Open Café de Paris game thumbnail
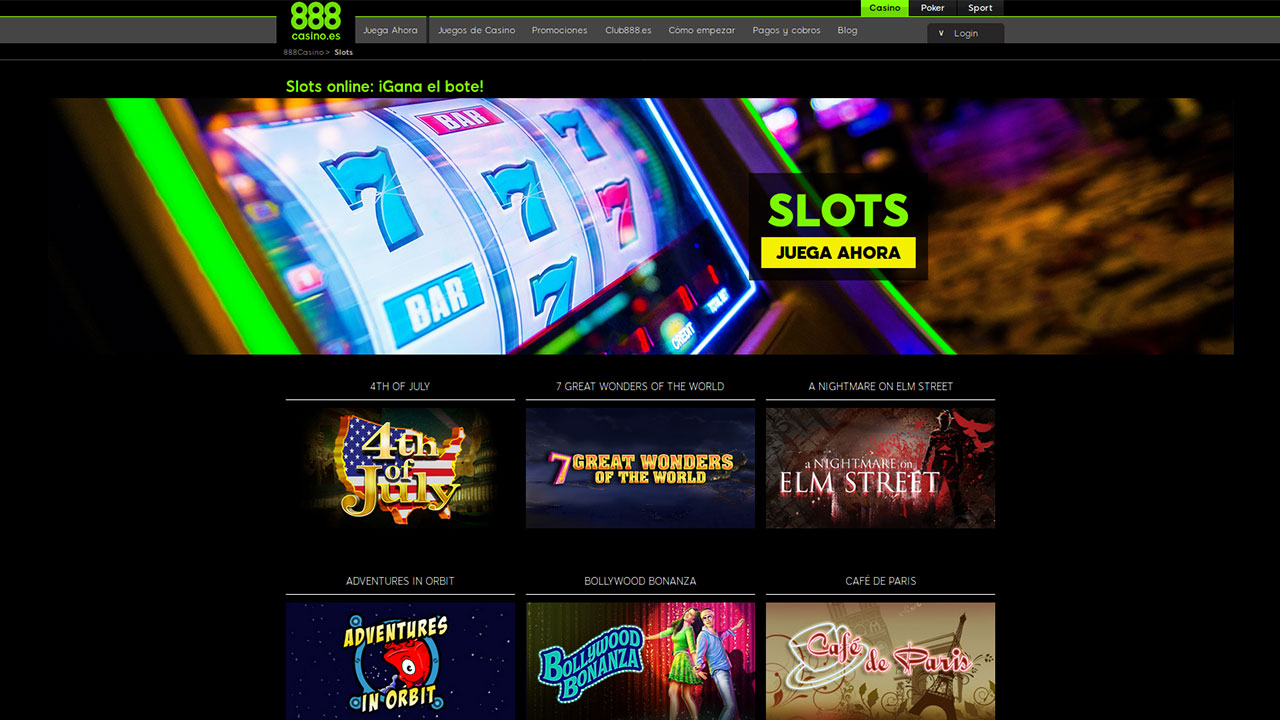1280x720 pixels. 880,661
